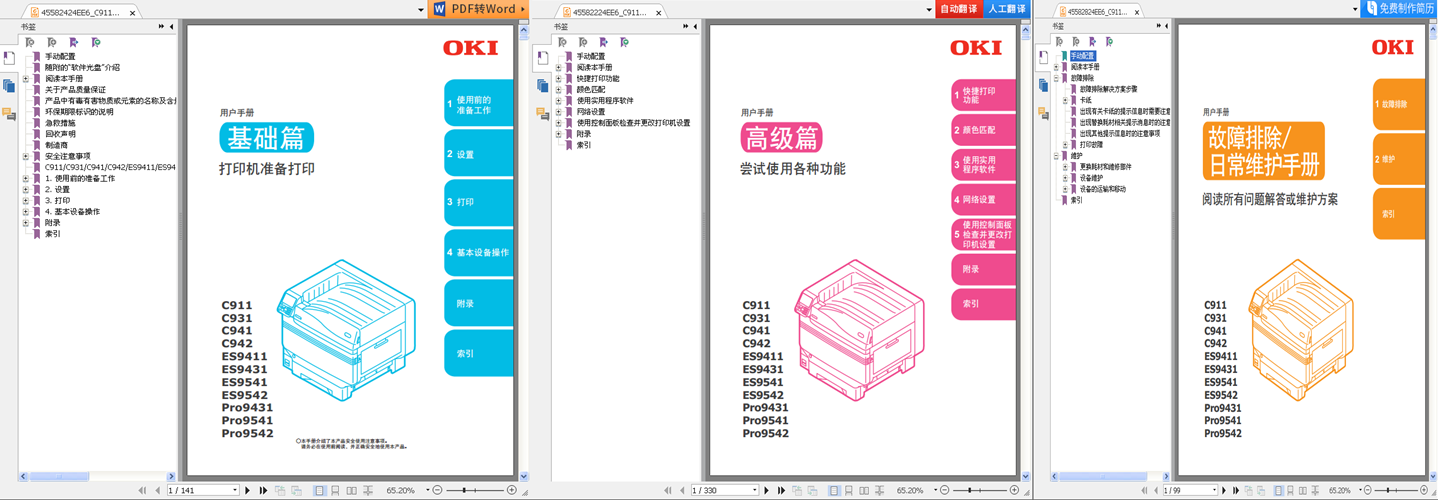Open 颜色匹配 bookmark in middle window
The width and height of the screenshot is (1438, 500).
[591, 90]
